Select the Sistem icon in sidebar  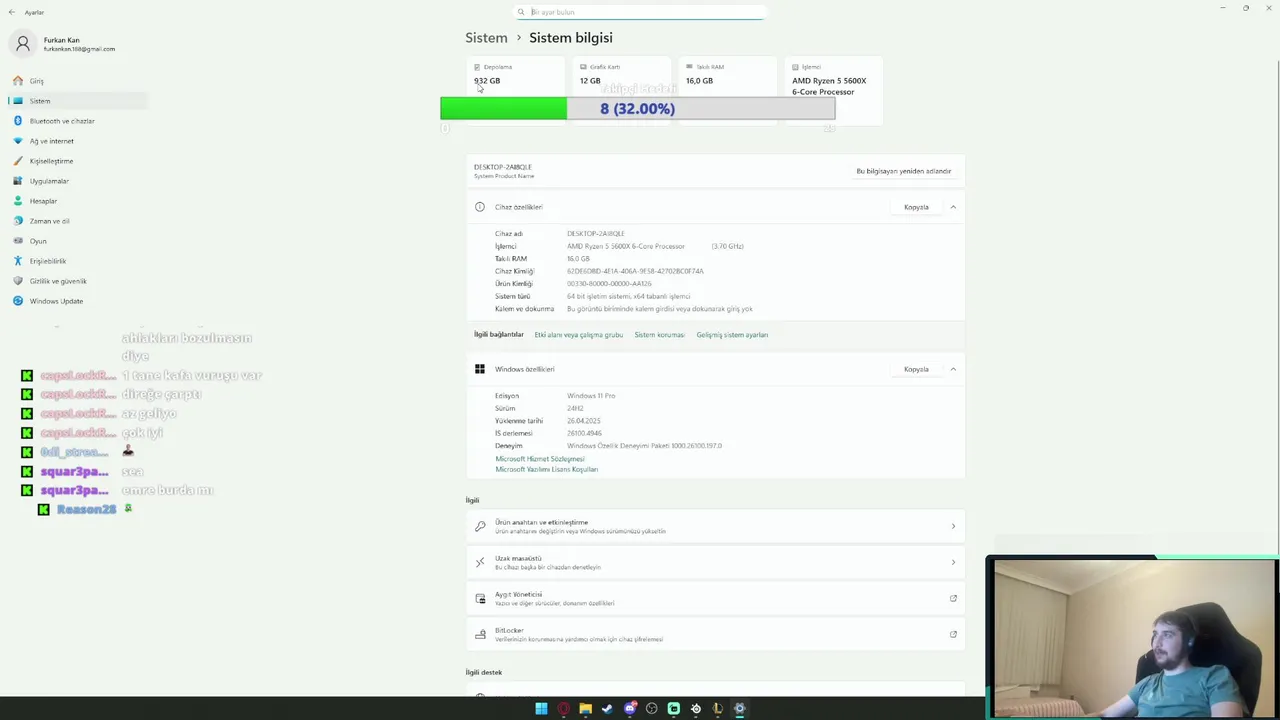18,101
